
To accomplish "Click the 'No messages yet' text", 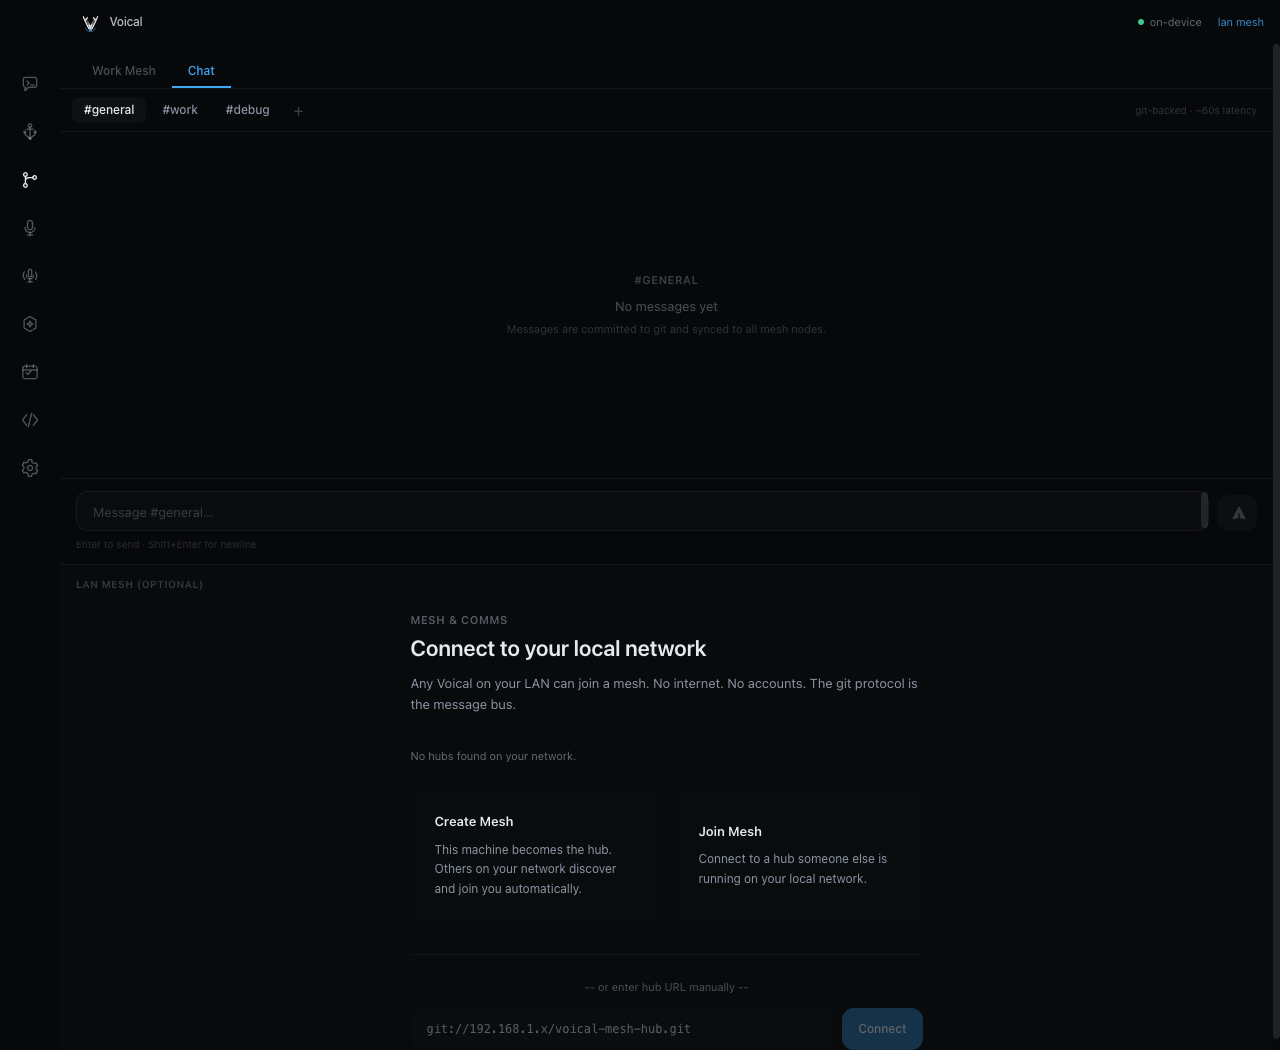I will point(666,307).
